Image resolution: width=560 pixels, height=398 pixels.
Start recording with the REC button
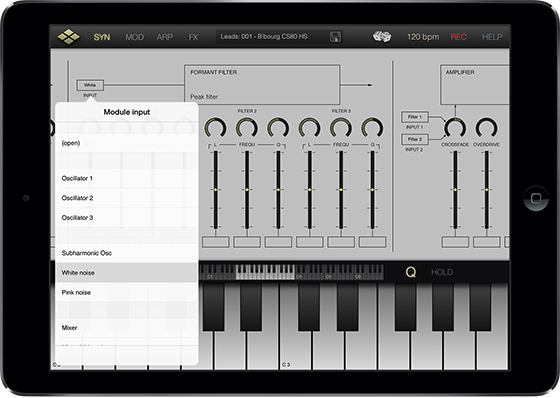(x=459, y=37)
